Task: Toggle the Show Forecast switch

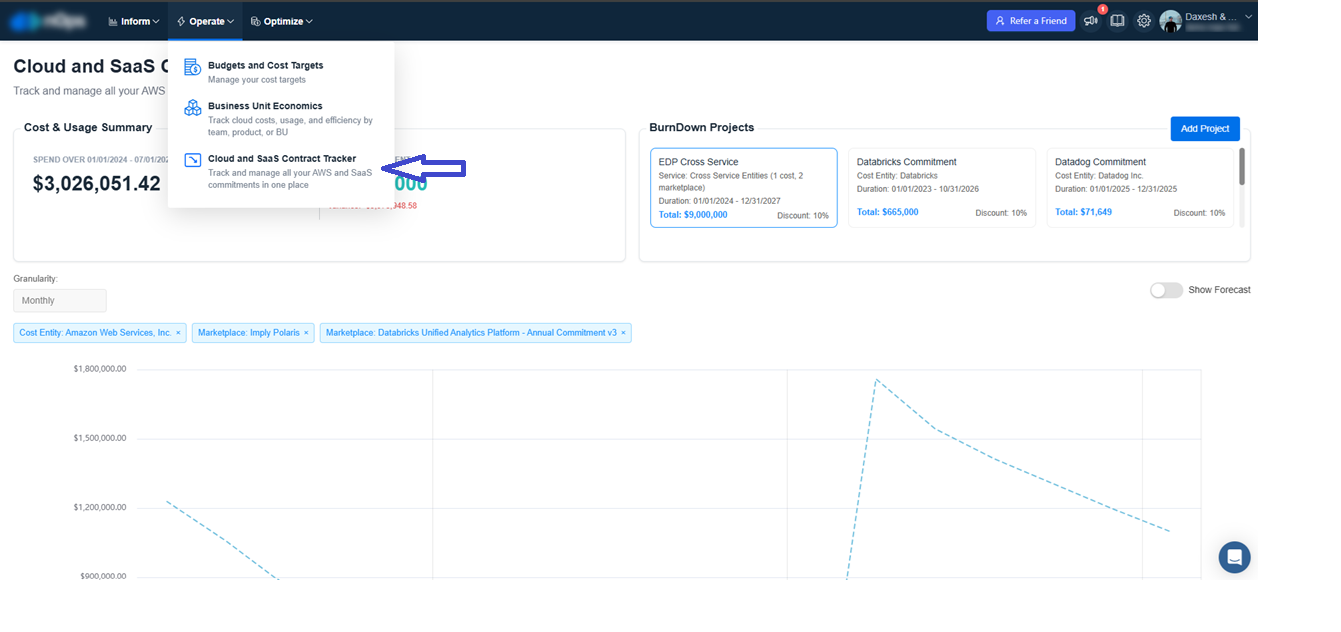Action: pyautogui.click(x=1166, y=290)
